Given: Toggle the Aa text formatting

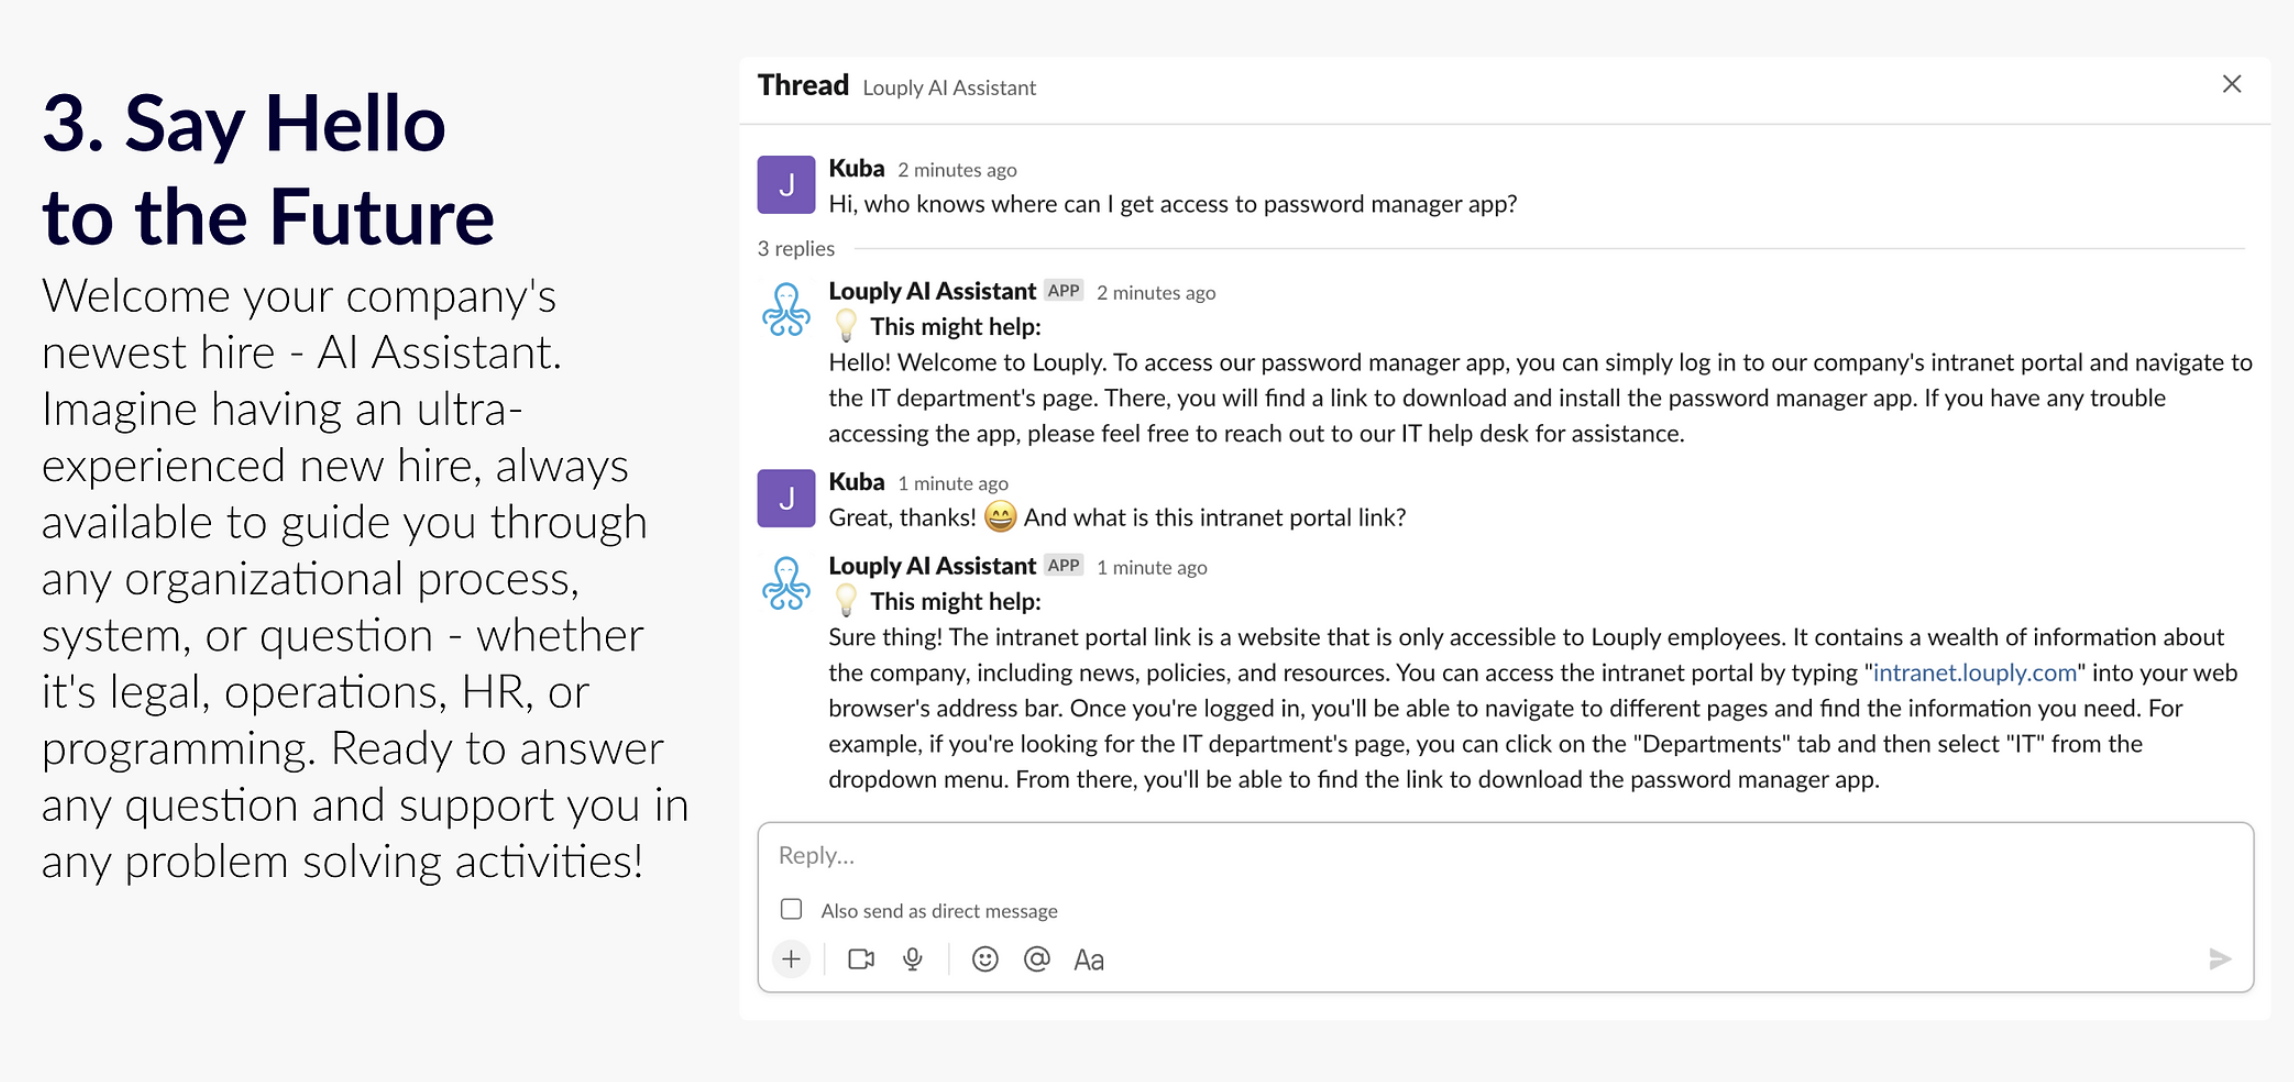Looking at the screenshot, I should click(x=1089, y=960).
